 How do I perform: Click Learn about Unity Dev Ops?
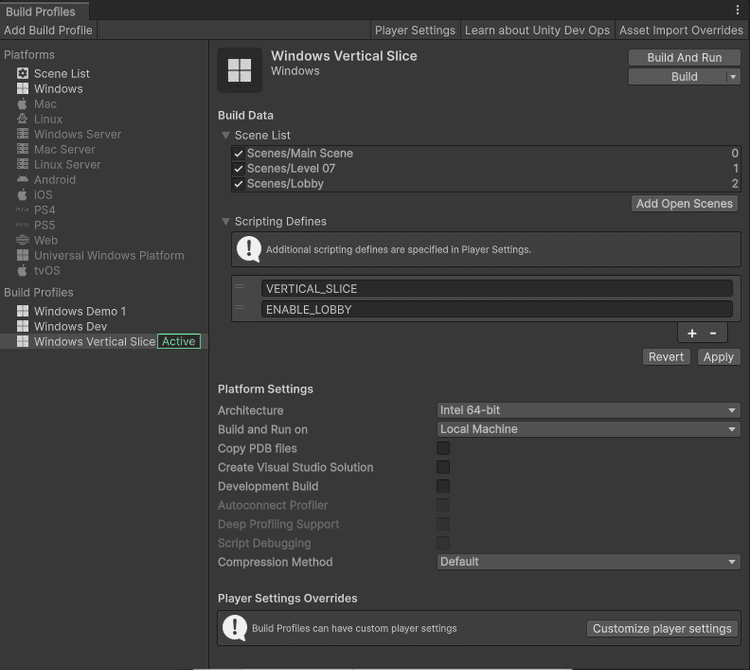[x=537, y=30]
